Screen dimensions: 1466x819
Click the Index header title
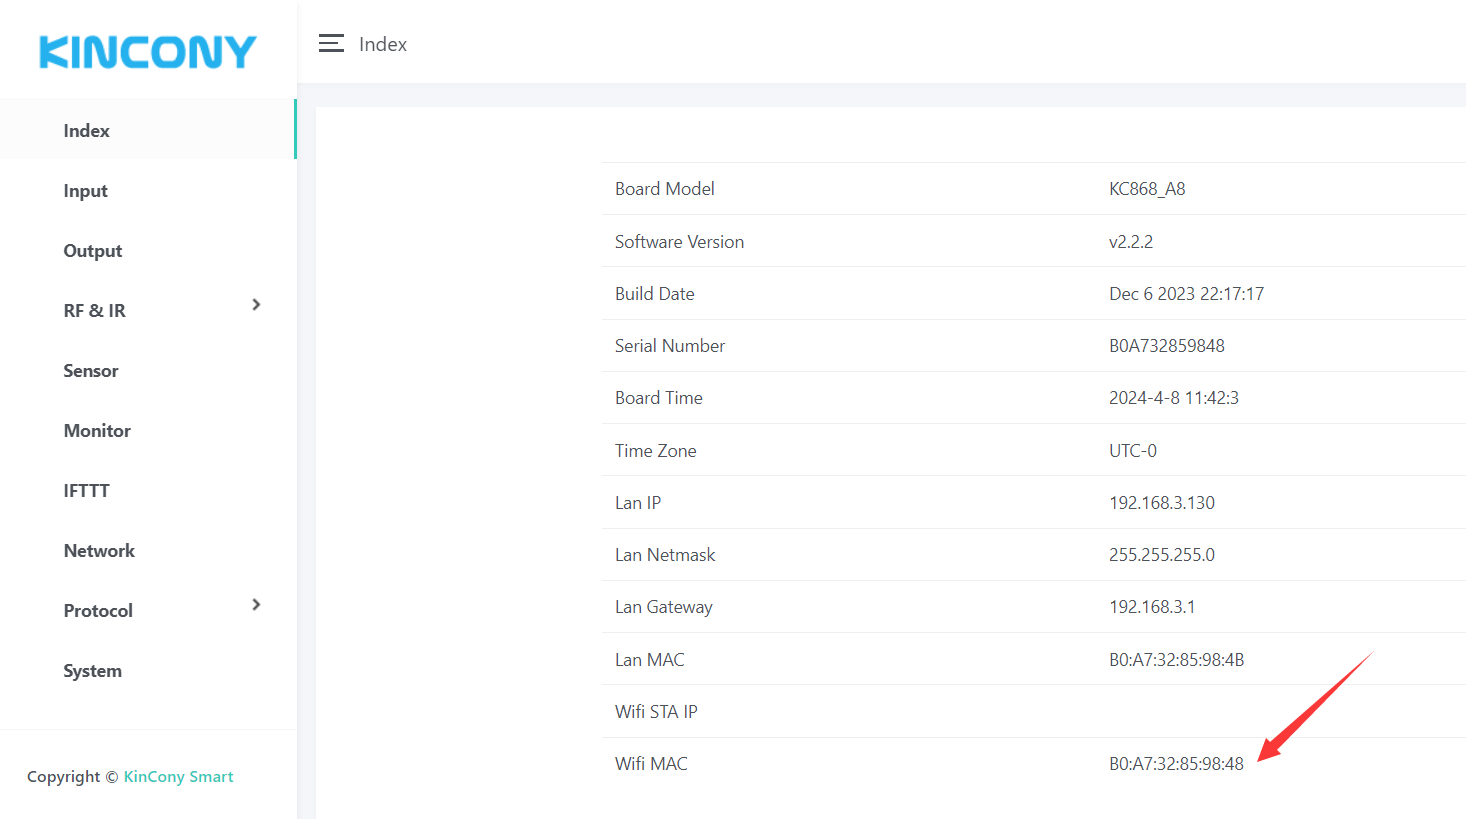coord(383,44)
